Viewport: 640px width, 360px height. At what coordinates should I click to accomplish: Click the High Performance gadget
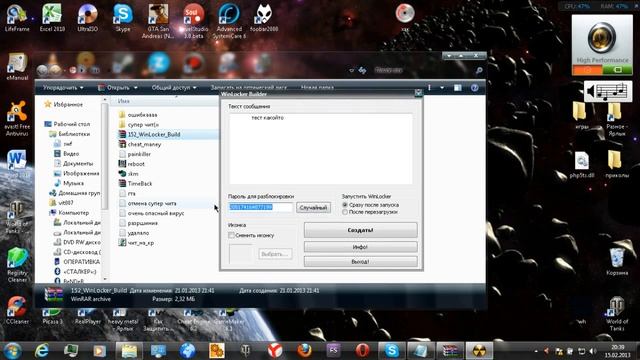[602, 45]
